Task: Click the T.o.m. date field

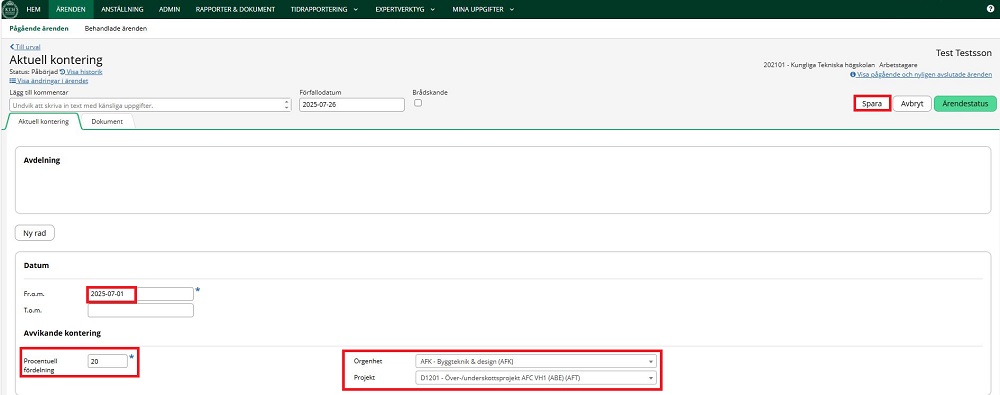Action: 140,310
